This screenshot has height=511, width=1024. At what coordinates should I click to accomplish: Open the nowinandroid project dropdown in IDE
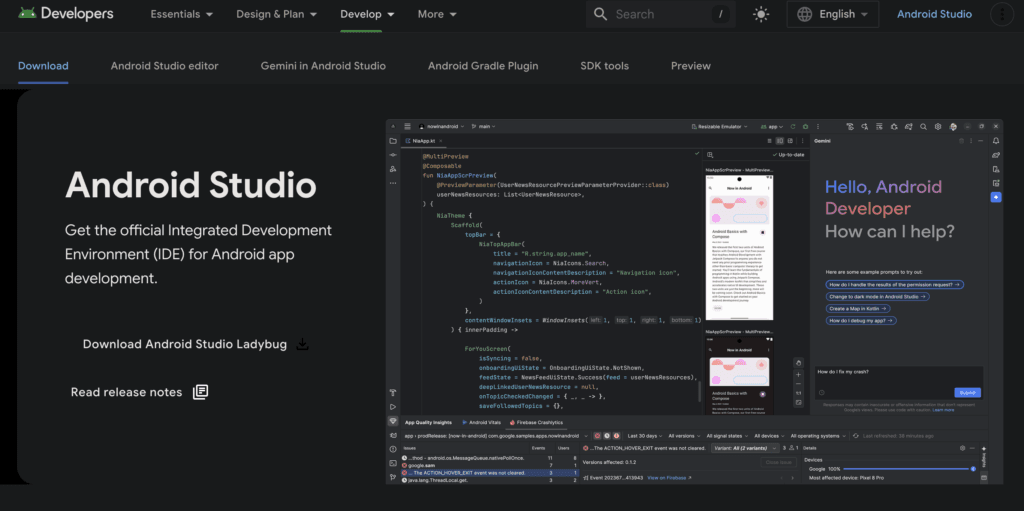coord(441,126)
